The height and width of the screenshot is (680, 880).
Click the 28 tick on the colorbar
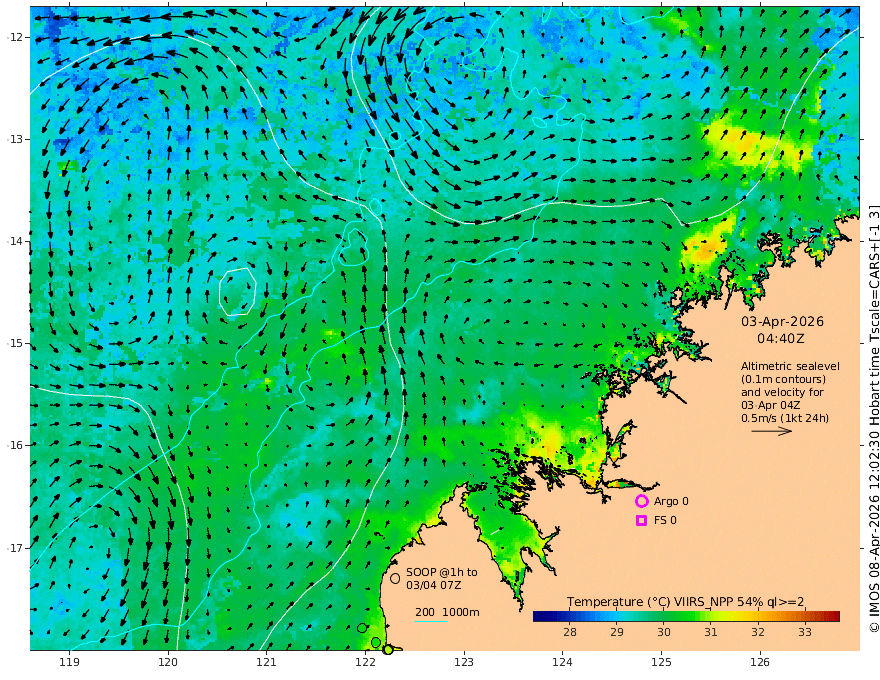pyautogui.click(x=570, y=632)
